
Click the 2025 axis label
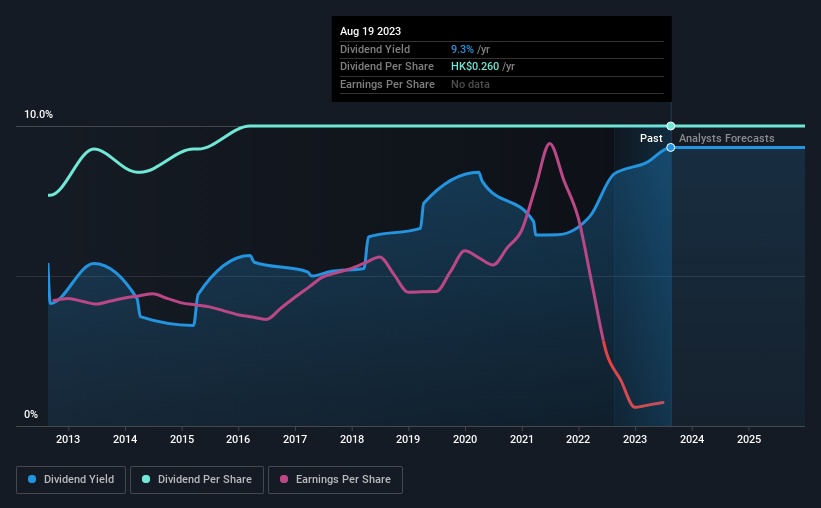coord(749,439)
